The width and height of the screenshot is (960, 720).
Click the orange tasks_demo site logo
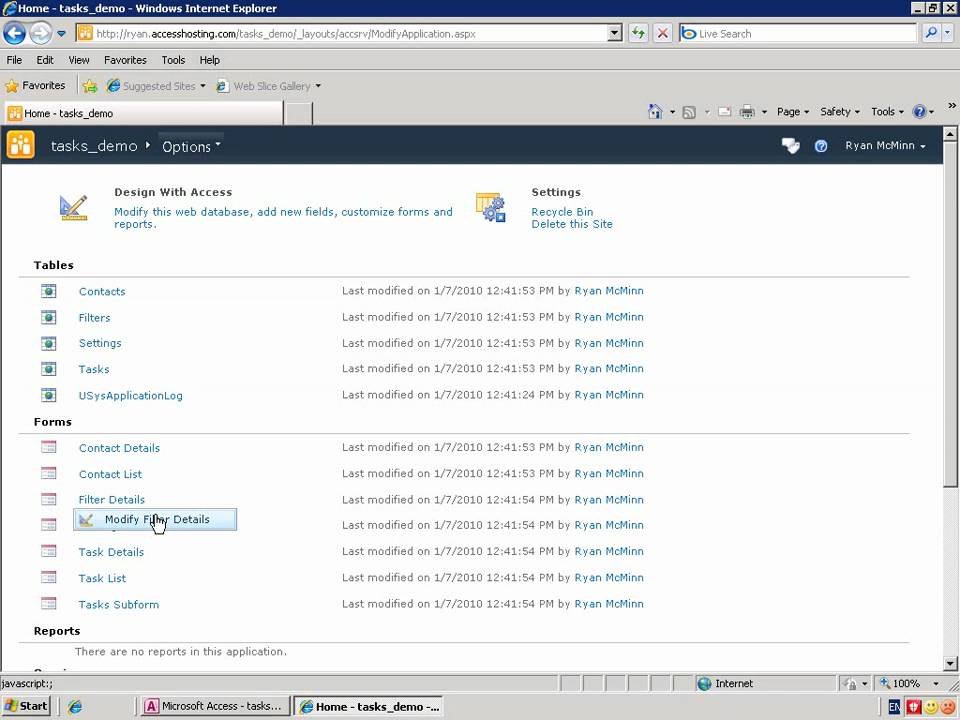click(x=21, y=145)
